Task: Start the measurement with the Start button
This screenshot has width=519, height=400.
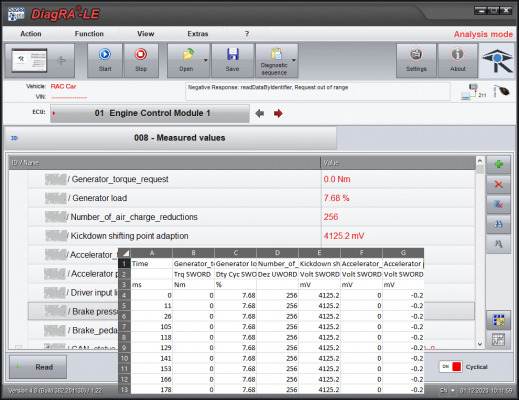Action: [x=105, y=60]
